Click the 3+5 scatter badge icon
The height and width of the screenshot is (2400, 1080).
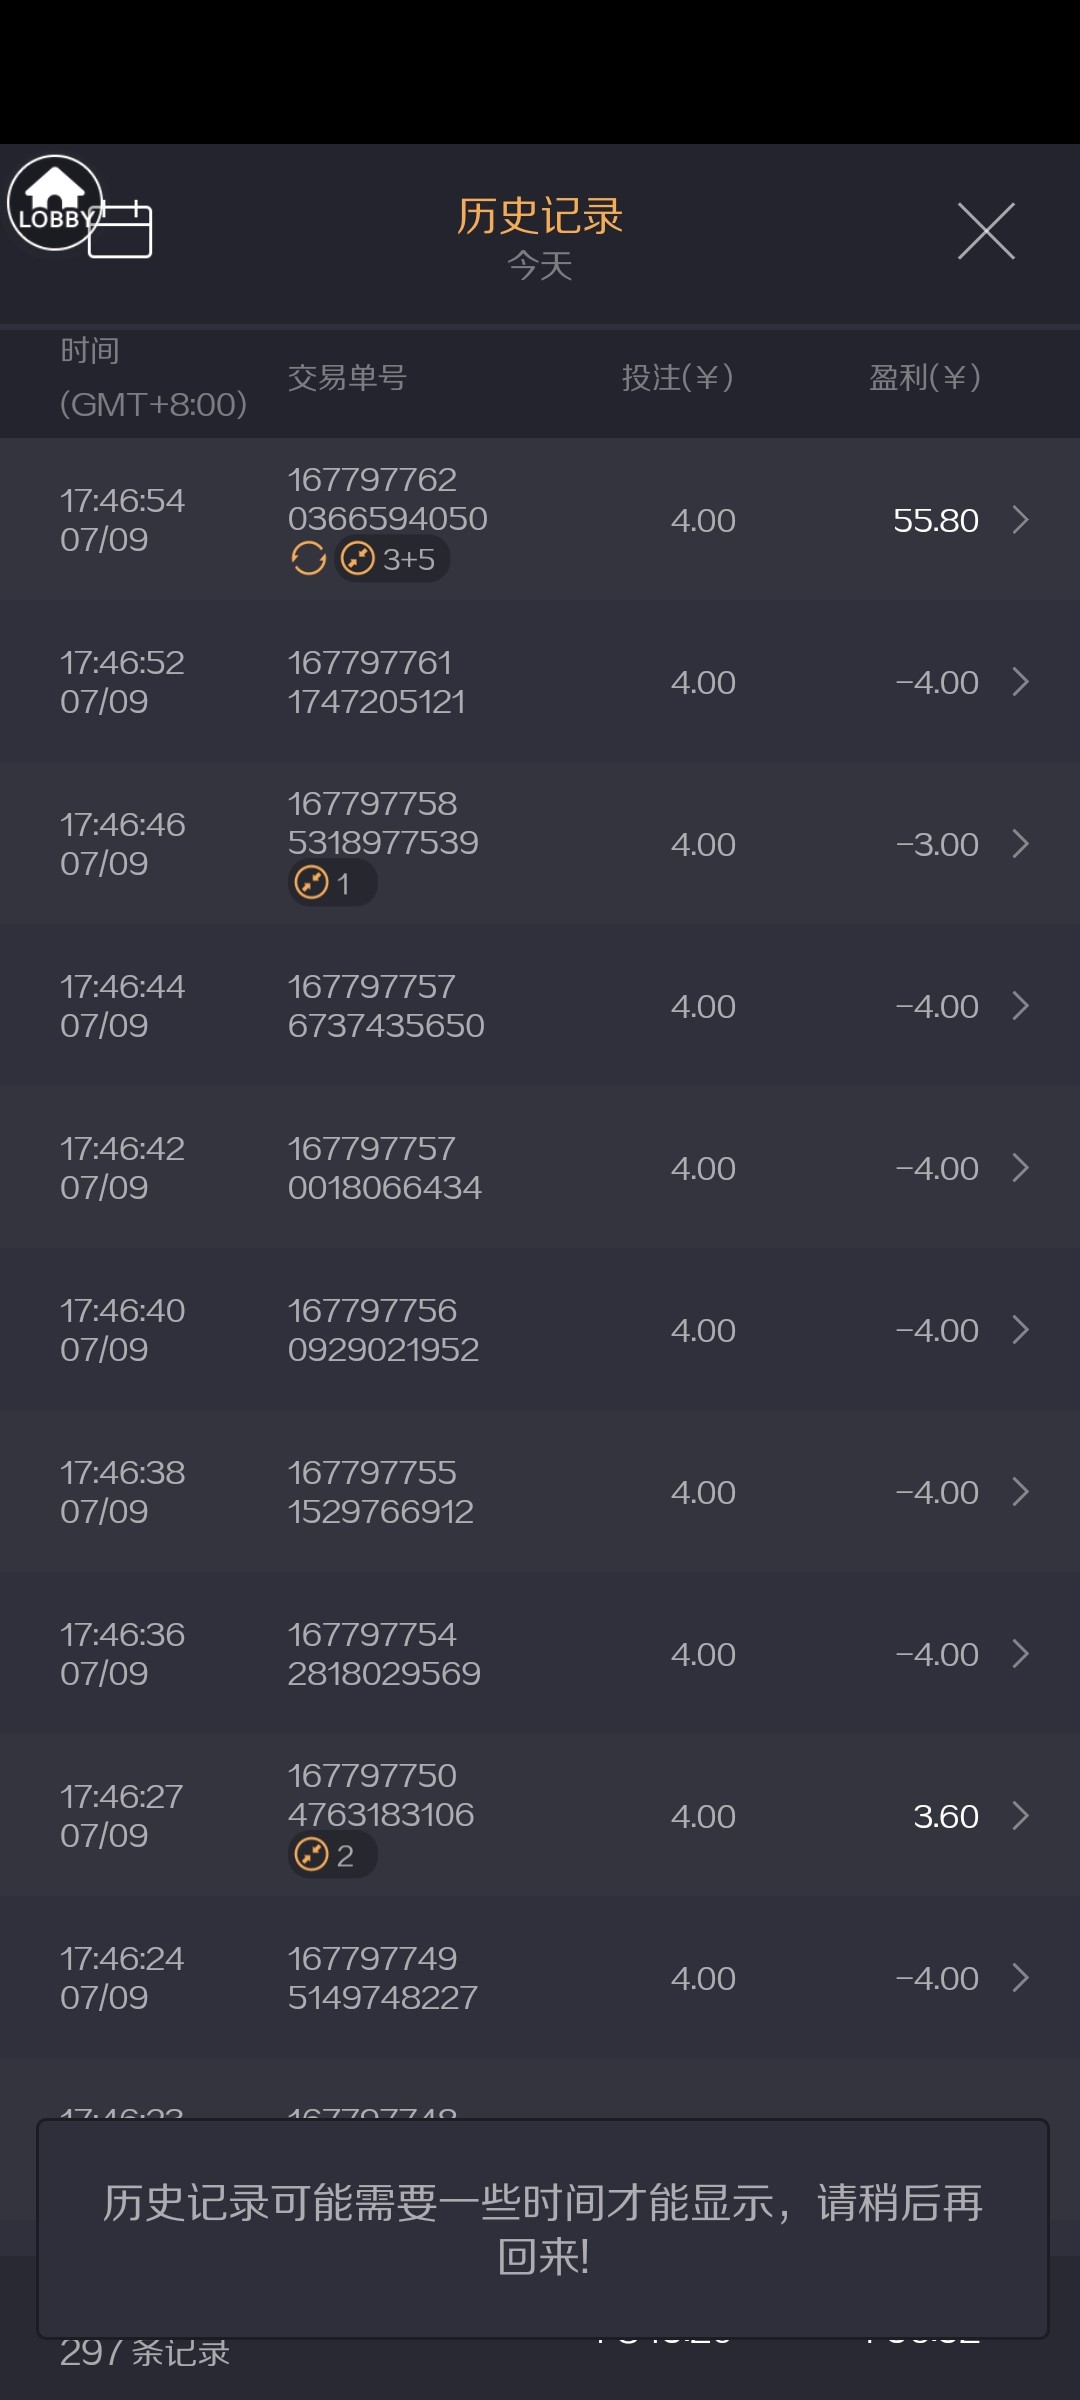coord(358,559)
